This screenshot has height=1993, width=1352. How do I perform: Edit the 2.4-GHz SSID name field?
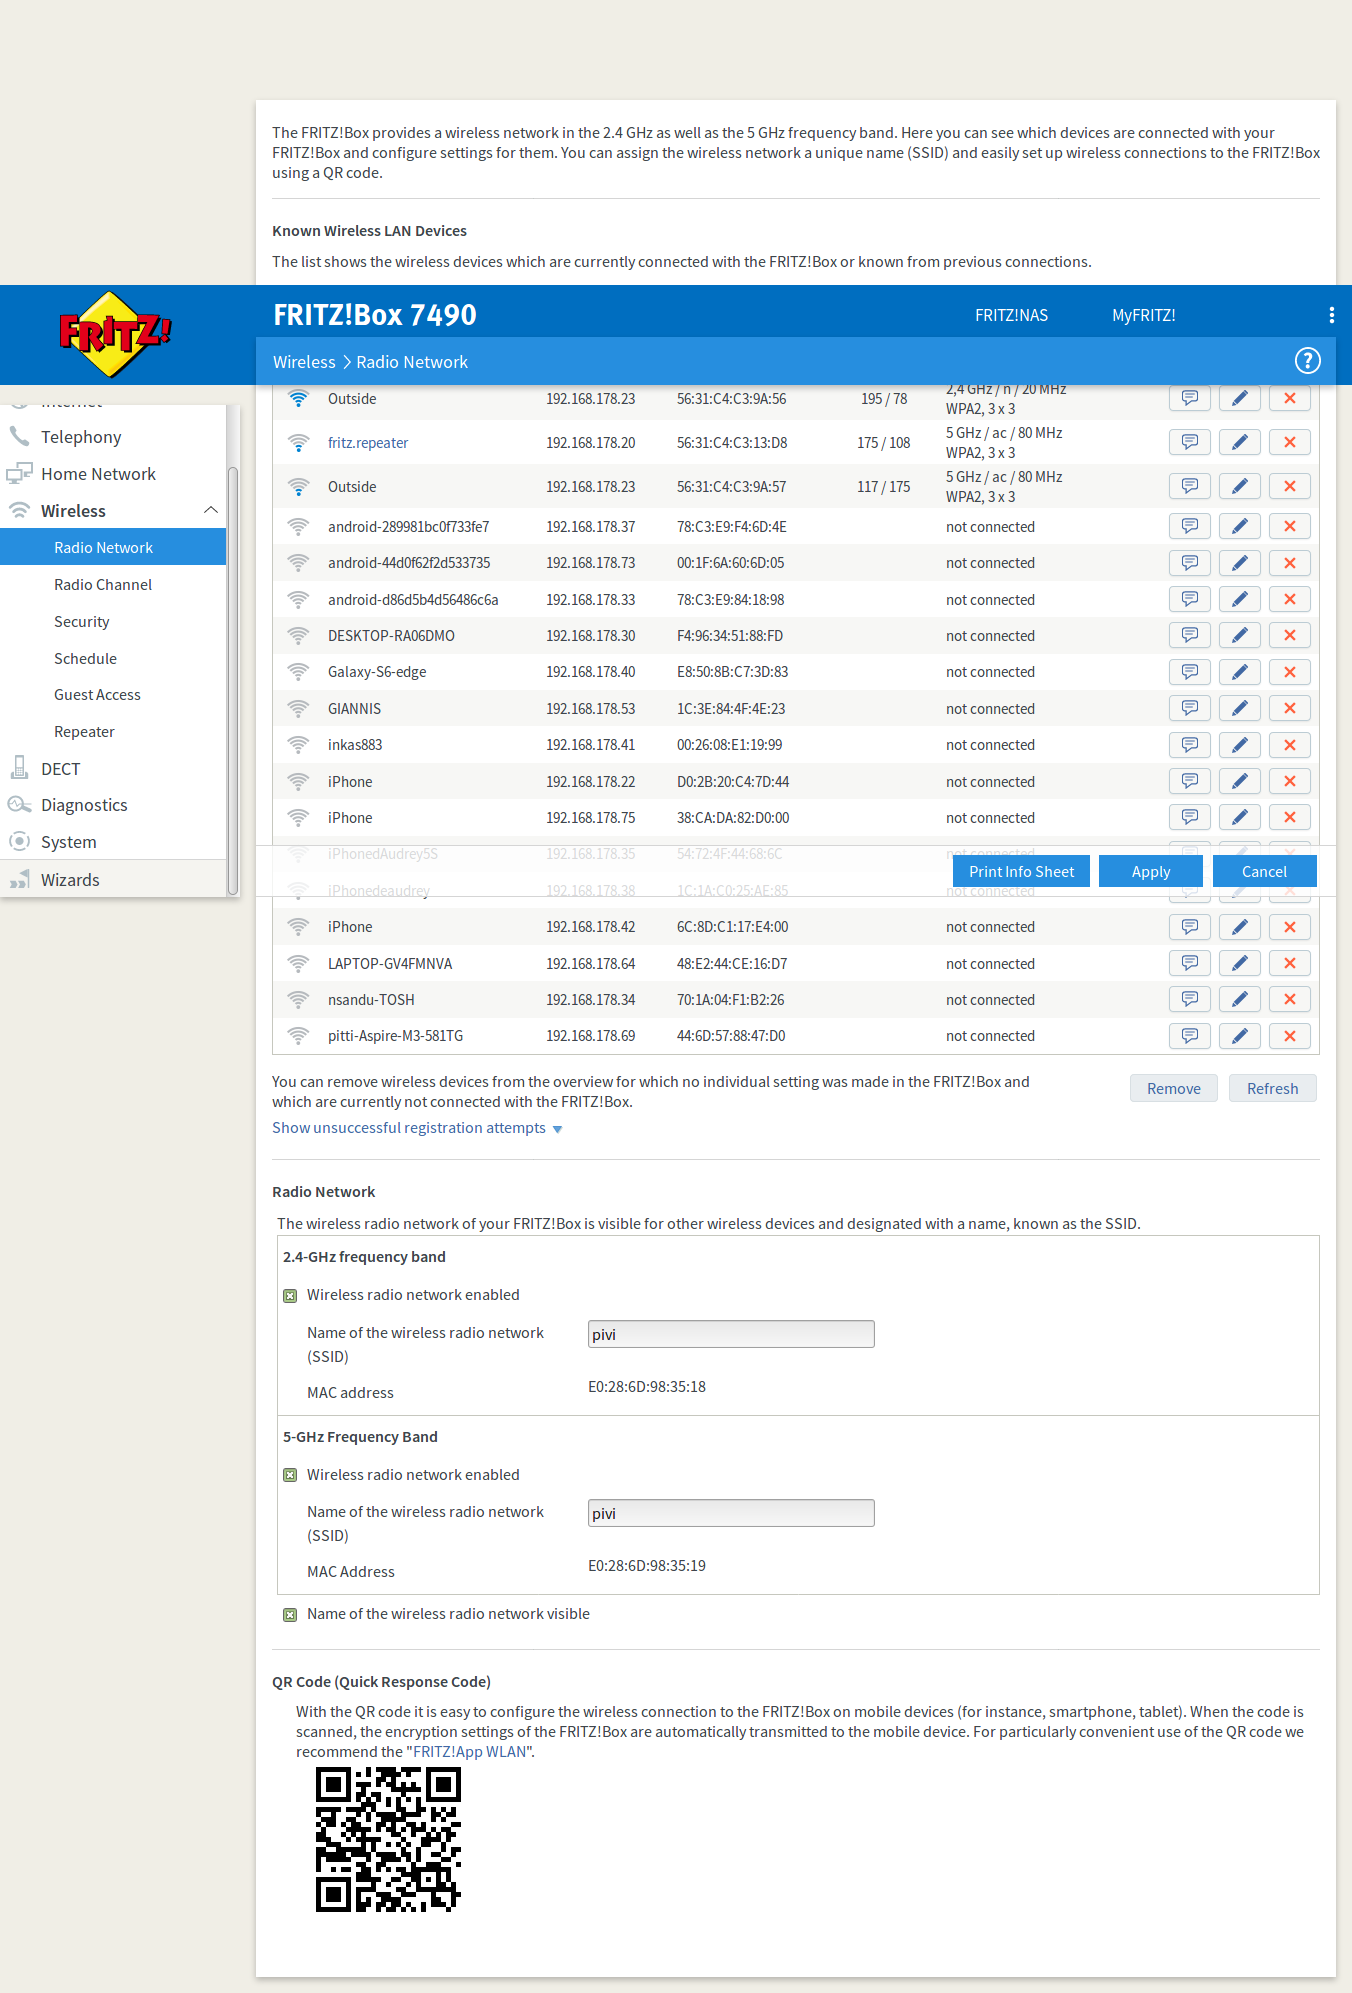731,1334
